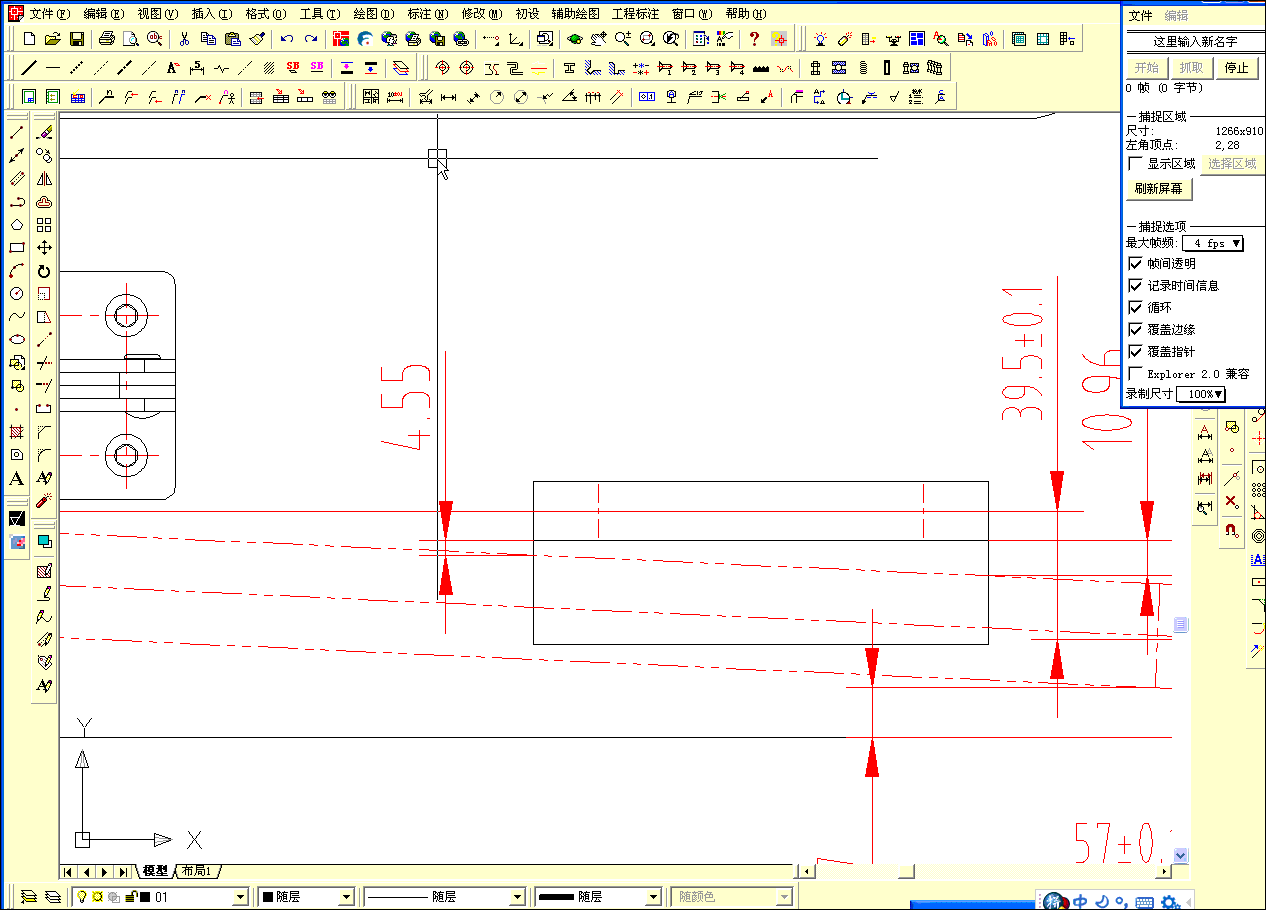Screen dimensions: 1266x910
Task: Click the vertical scrollbar down arrow
Action: point(1181,855)
